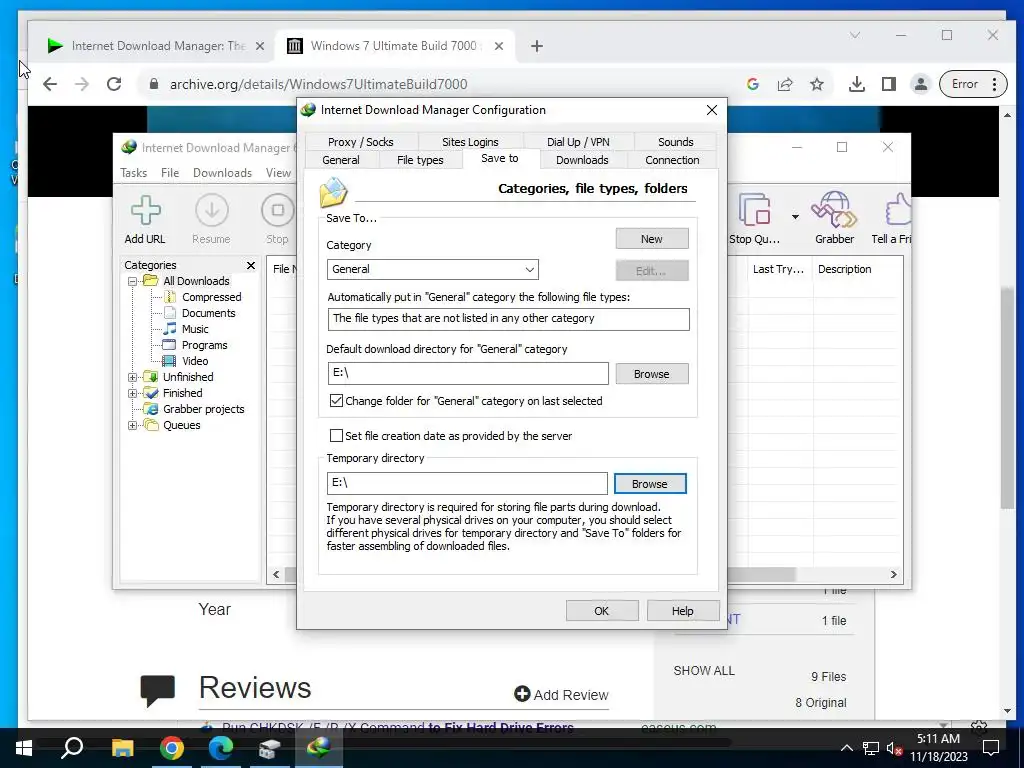
Task: Select Grabber projects in category tree
Action: 203,409
